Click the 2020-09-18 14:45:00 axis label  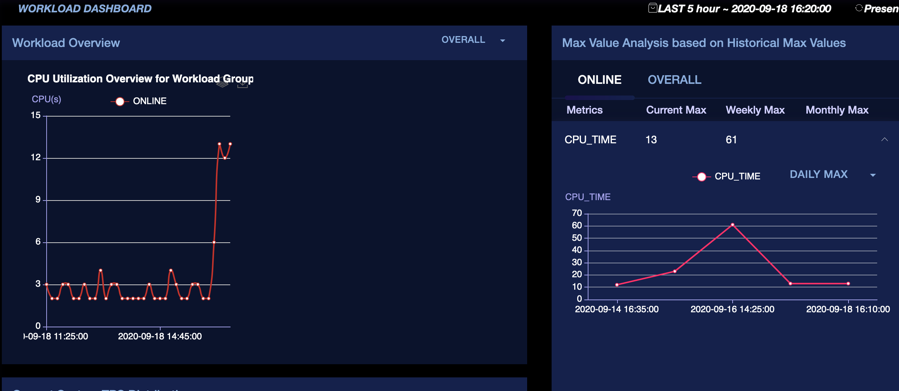[159, 337]
